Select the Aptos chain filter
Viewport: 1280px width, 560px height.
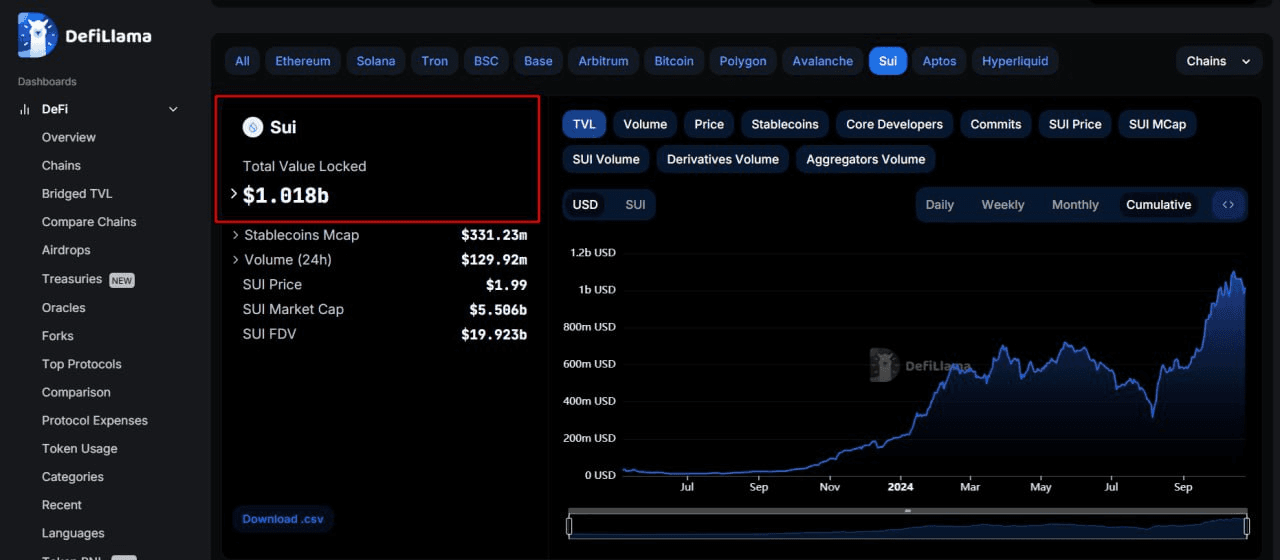(x=939, y=61)
